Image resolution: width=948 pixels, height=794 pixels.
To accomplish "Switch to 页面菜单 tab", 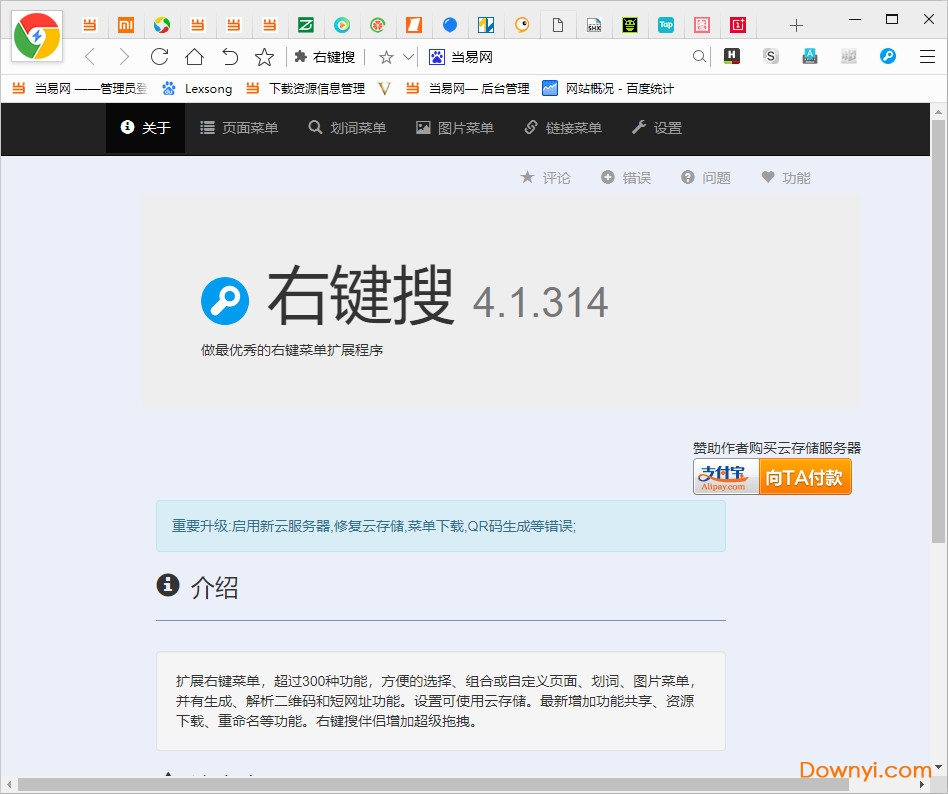I will [x=239, y=128].
